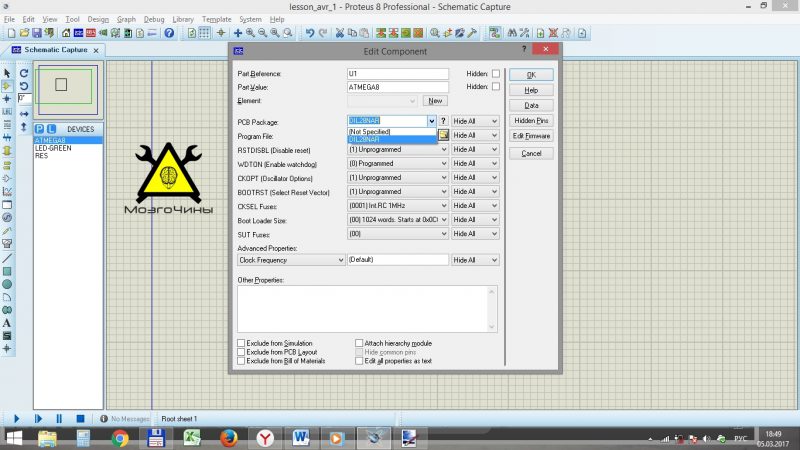Image resolution: width=800 pixels, height=450 pixels.
Task: Click the New element button
Action: point(435,101)
